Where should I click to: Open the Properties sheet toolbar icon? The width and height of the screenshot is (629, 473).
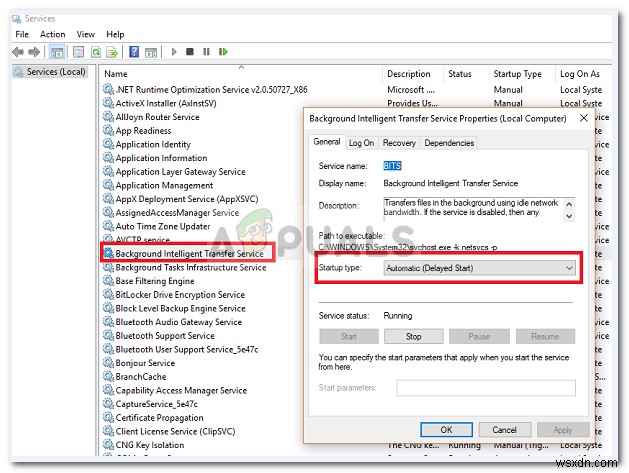point(79,52)
